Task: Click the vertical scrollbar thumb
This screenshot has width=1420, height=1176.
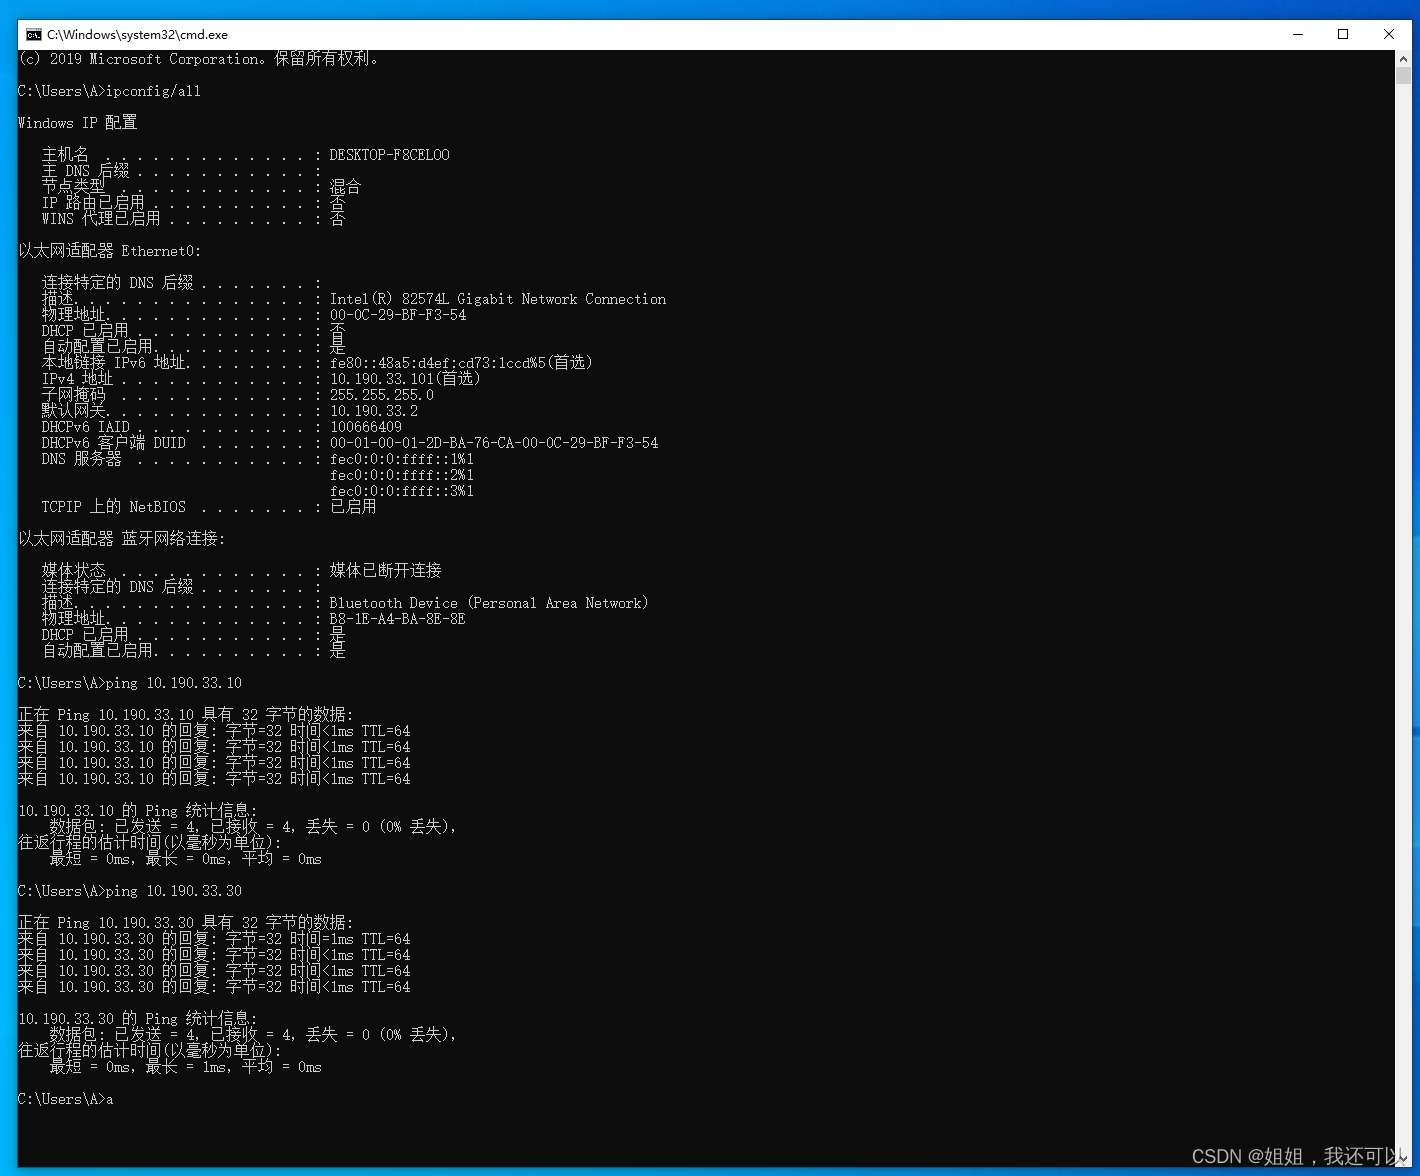Action: [x=1403, y=76]
